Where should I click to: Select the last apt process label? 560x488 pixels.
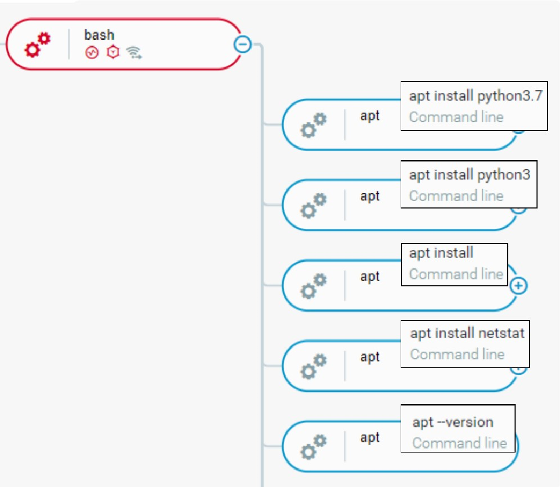(x=370, y=438)
